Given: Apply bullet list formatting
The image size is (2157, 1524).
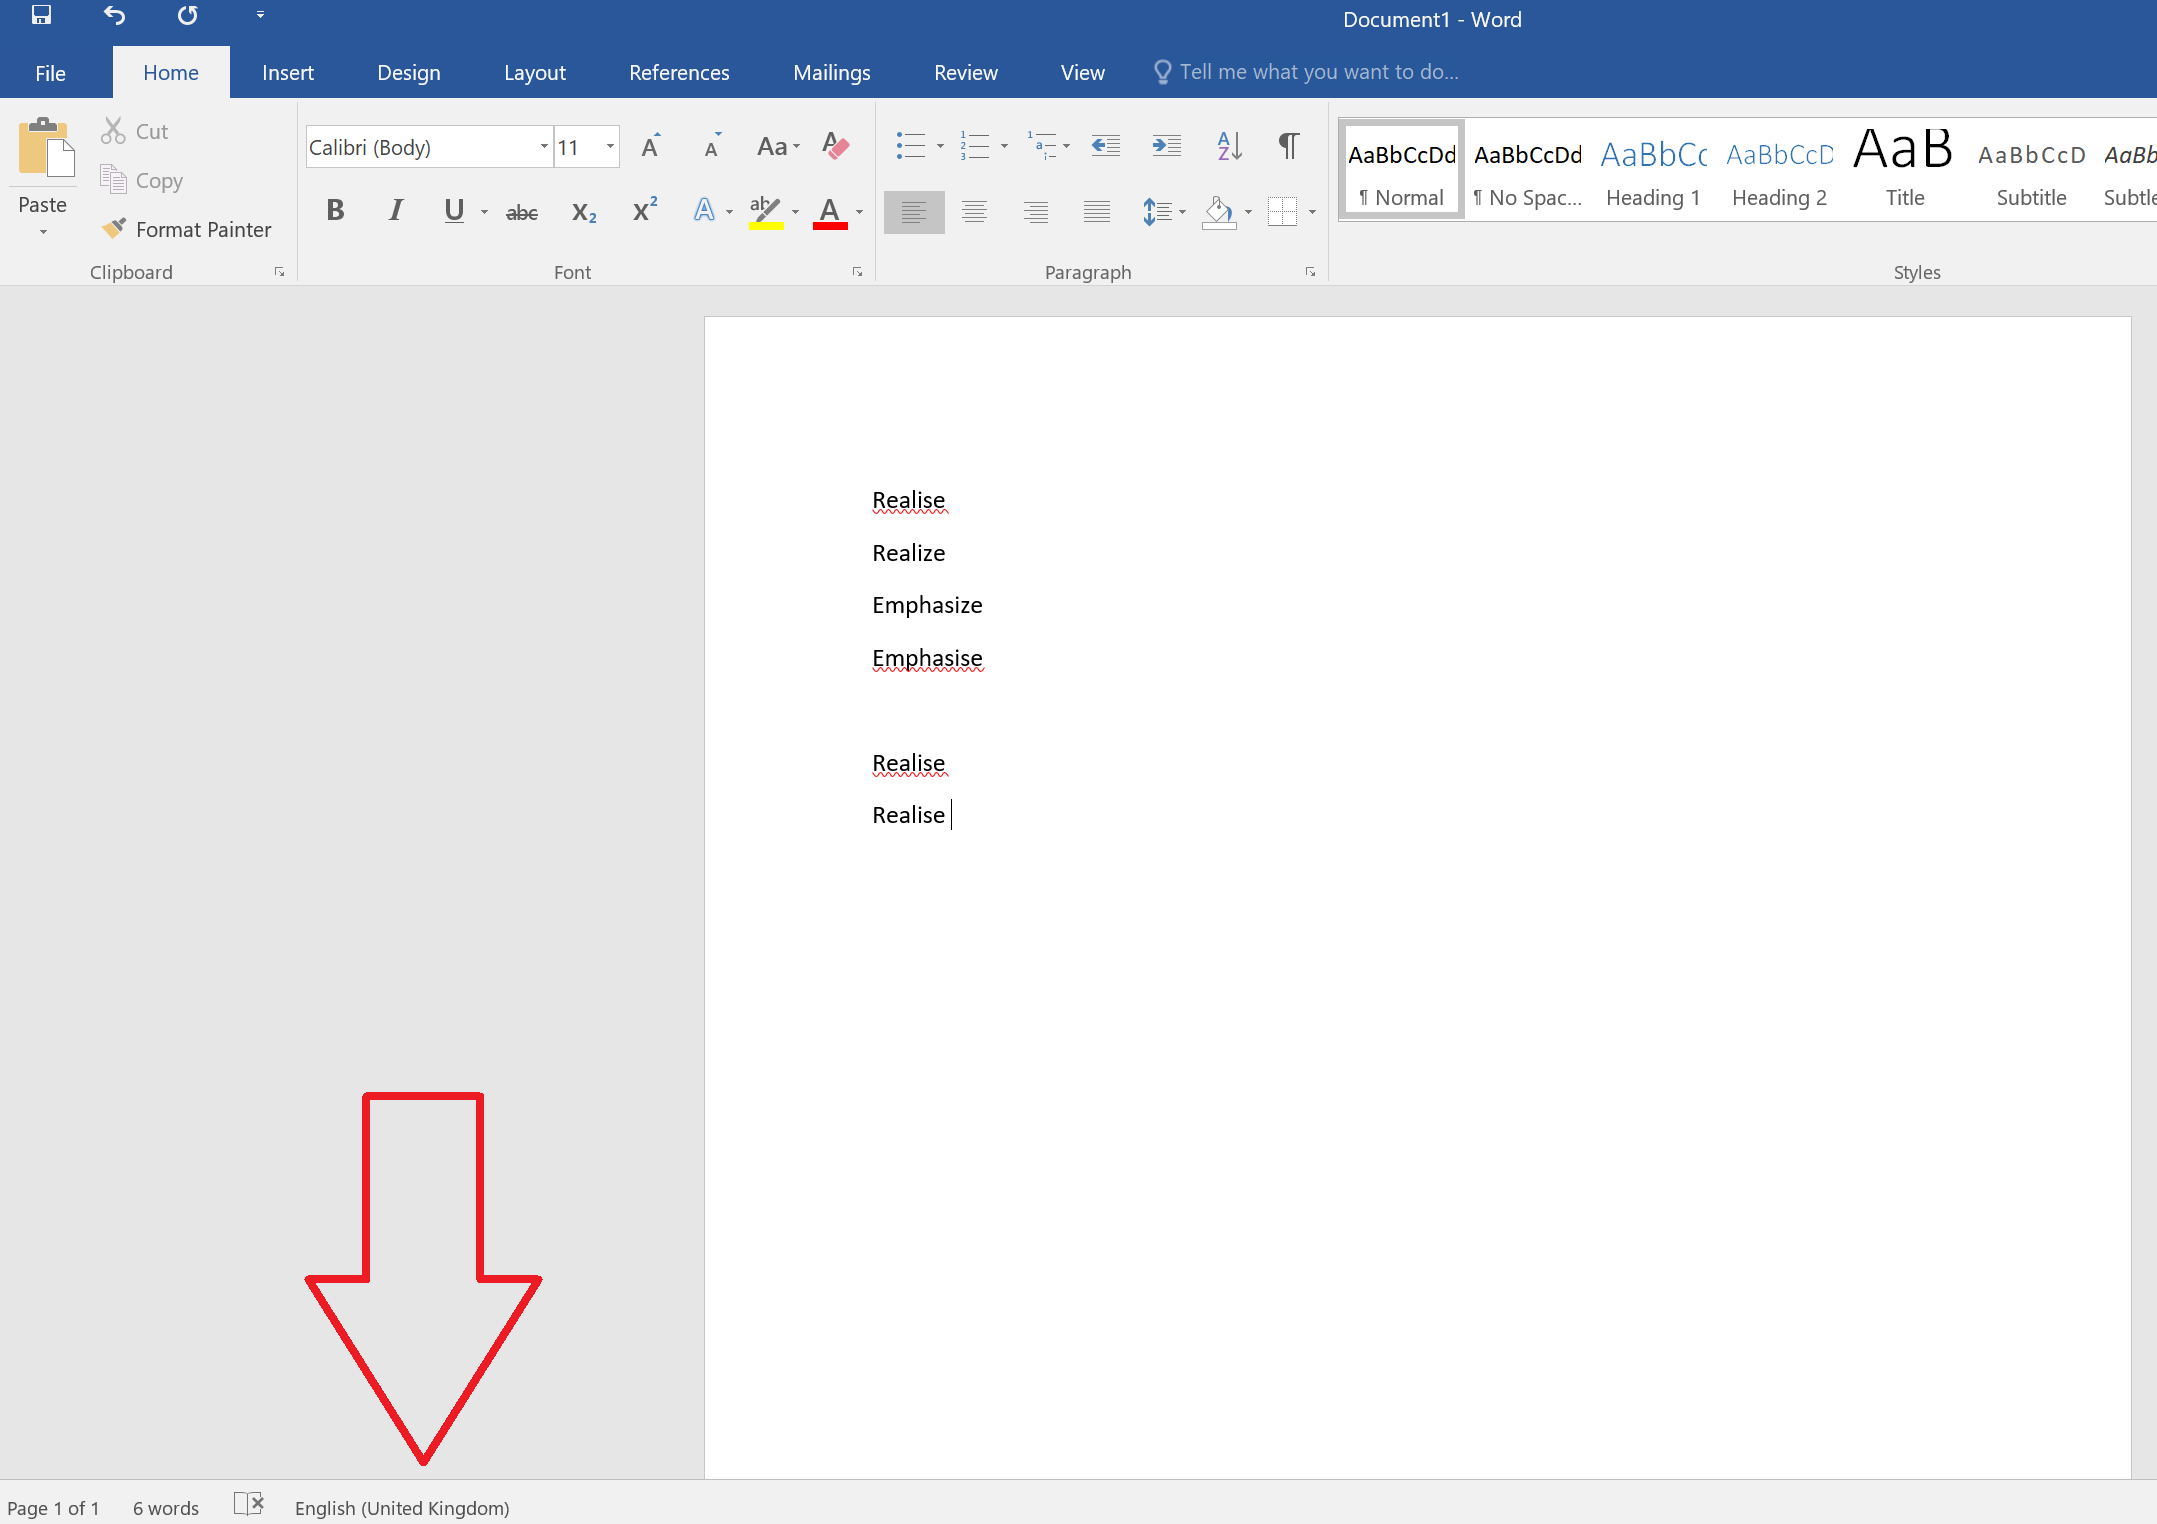Looking at the screenshot, I should tap(910, 146).
